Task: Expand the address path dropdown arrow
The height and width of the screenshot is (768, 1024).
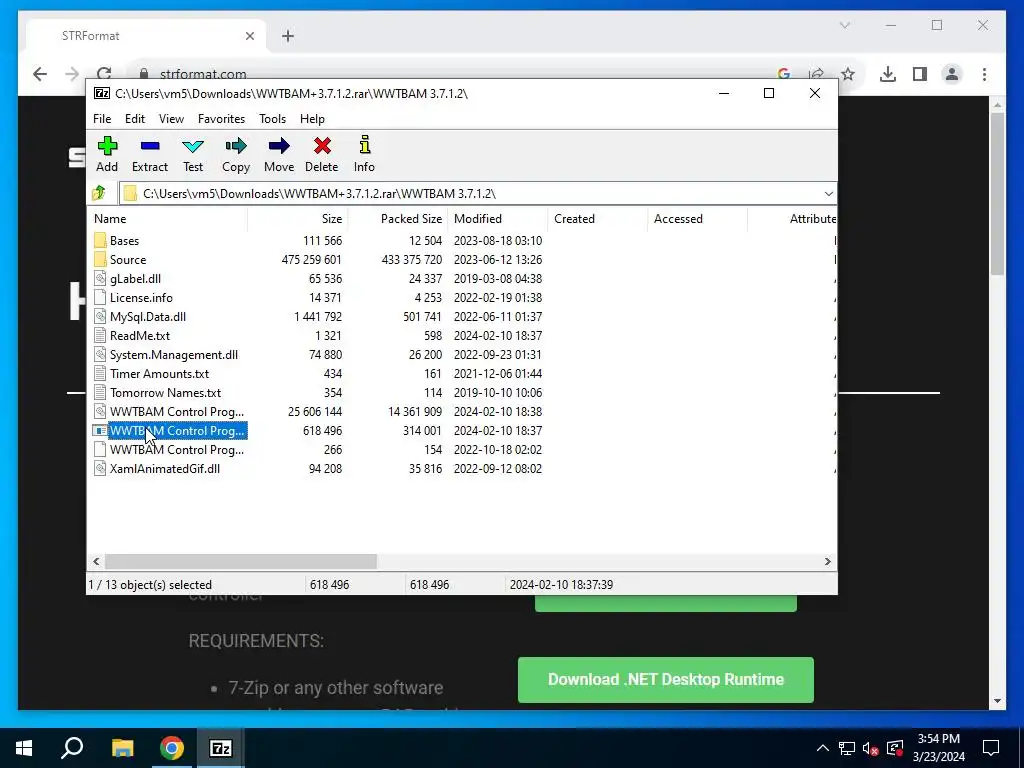Action: tap(828, 193)
